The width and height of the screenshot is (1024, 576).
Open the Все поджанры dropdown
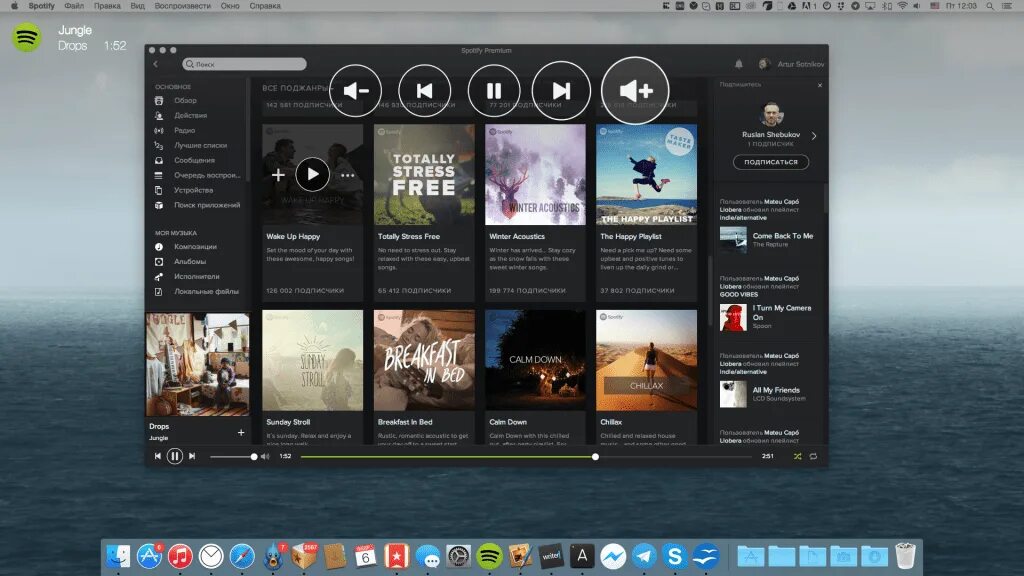point(297,88)
